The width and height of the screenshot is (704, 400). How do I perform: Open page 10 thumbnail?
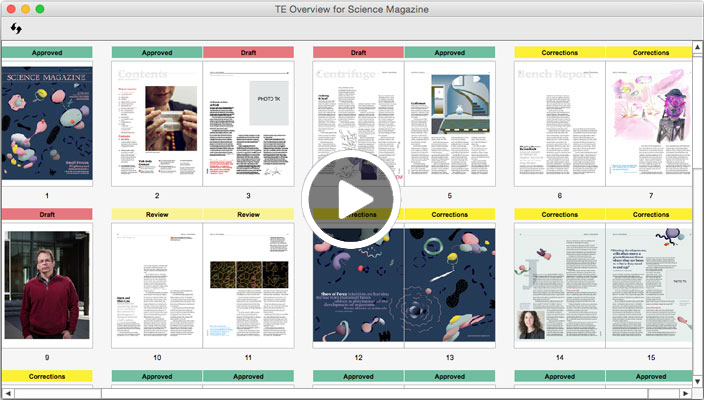tap(157, 286)
